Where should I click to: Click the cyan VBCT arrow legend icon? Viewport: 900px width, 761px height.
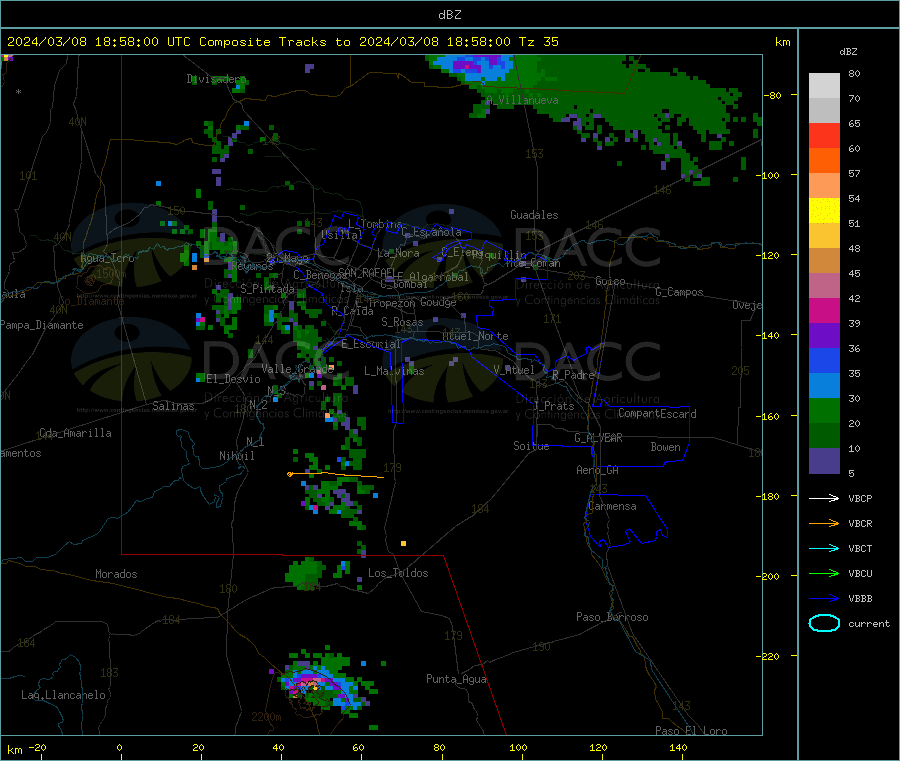click(x=824, y=548)
